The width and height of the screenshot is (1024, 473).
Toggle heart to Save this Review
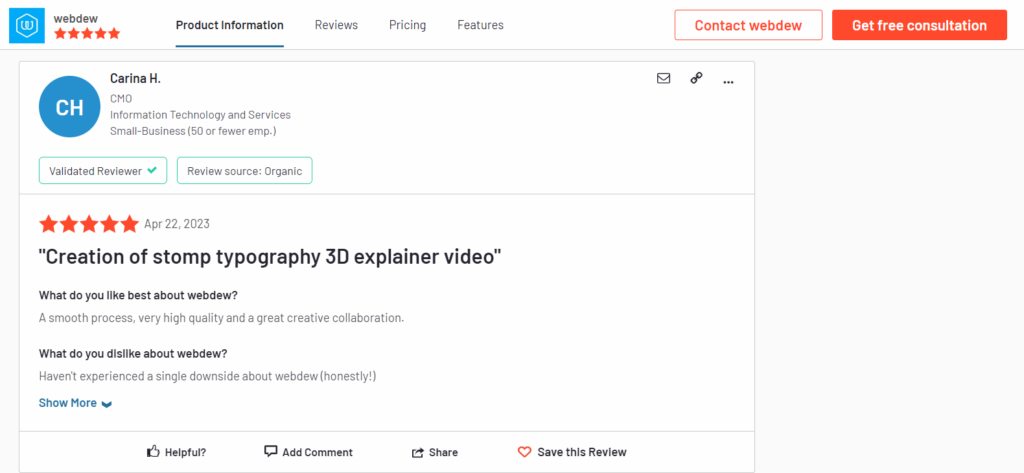524,452
